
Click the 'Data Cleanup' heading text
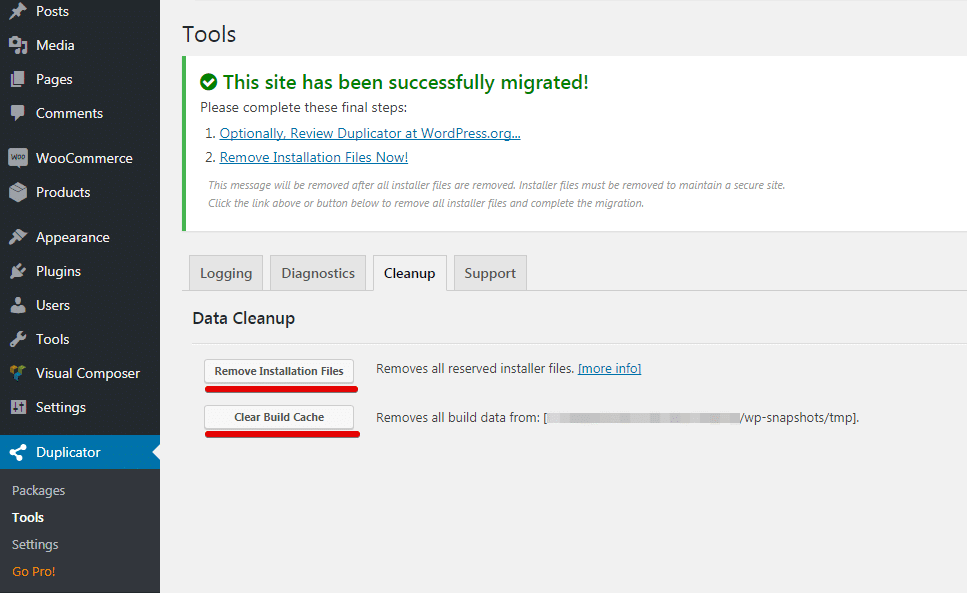pyautogui.click(x=244, y=318)
